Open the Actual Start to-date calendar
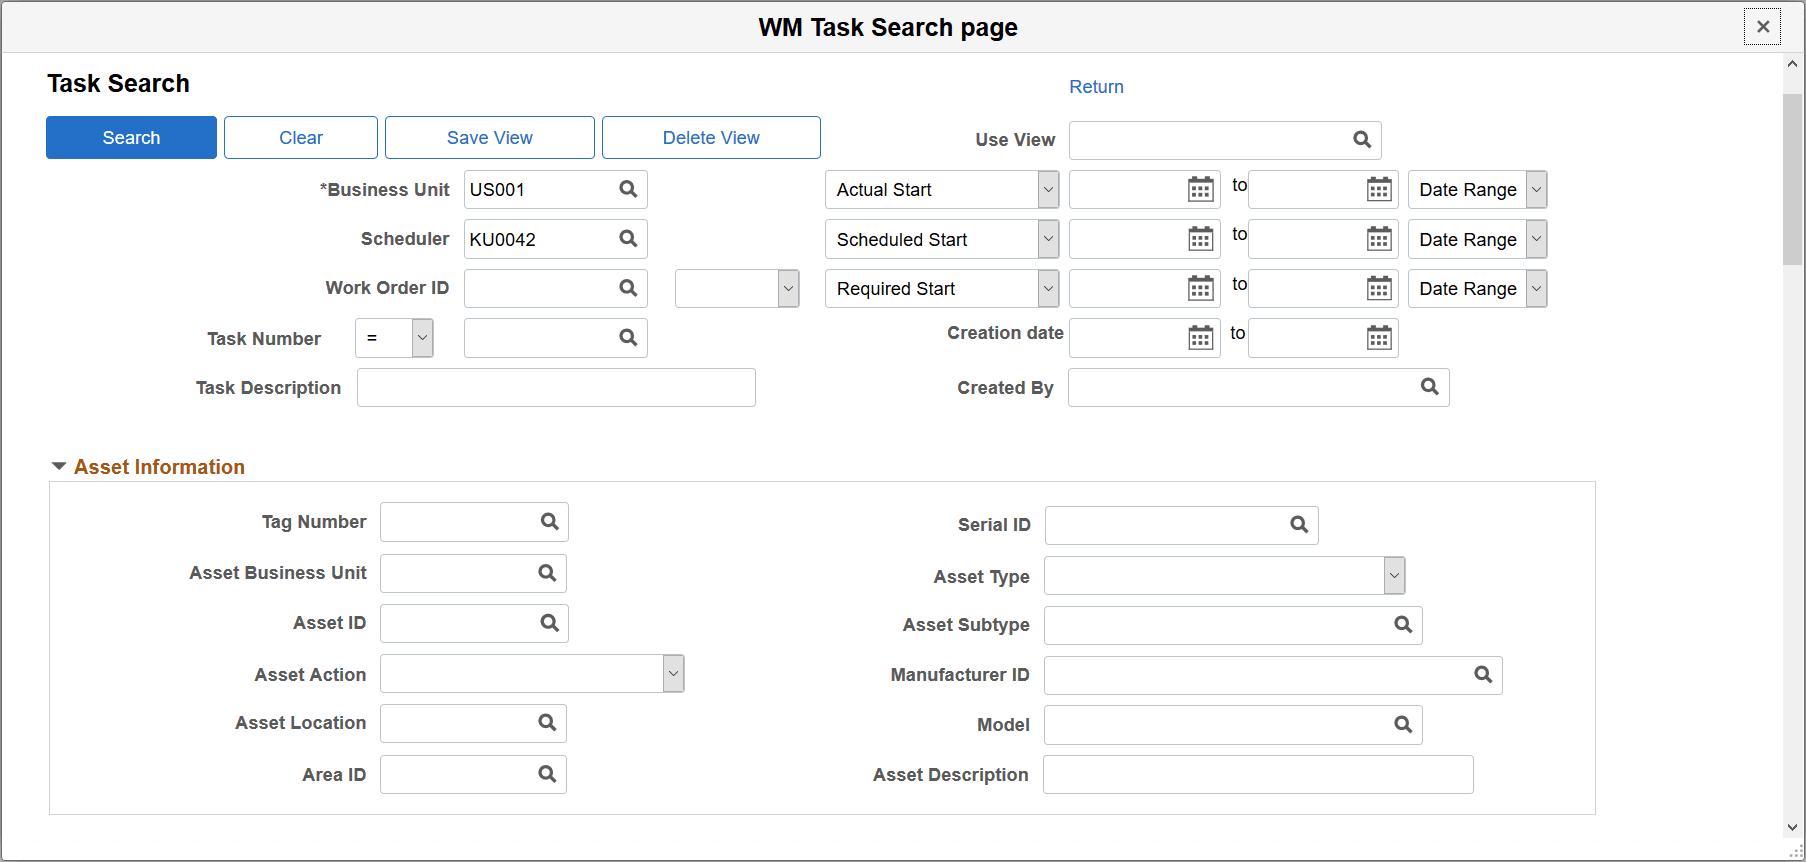The width and height of the screenshot is (1806, 862). [1379, 189]
